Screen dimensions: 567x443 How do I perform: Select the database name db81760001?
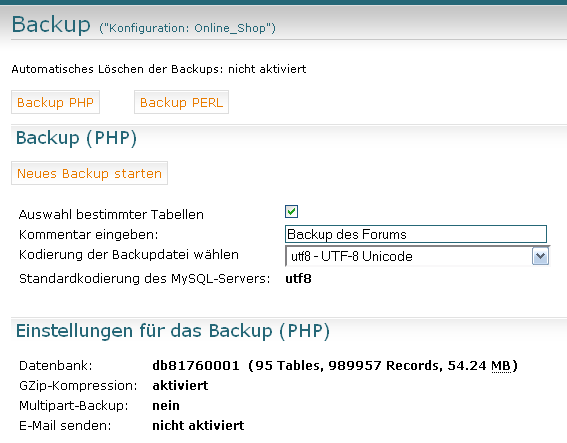tap(196, 366)
